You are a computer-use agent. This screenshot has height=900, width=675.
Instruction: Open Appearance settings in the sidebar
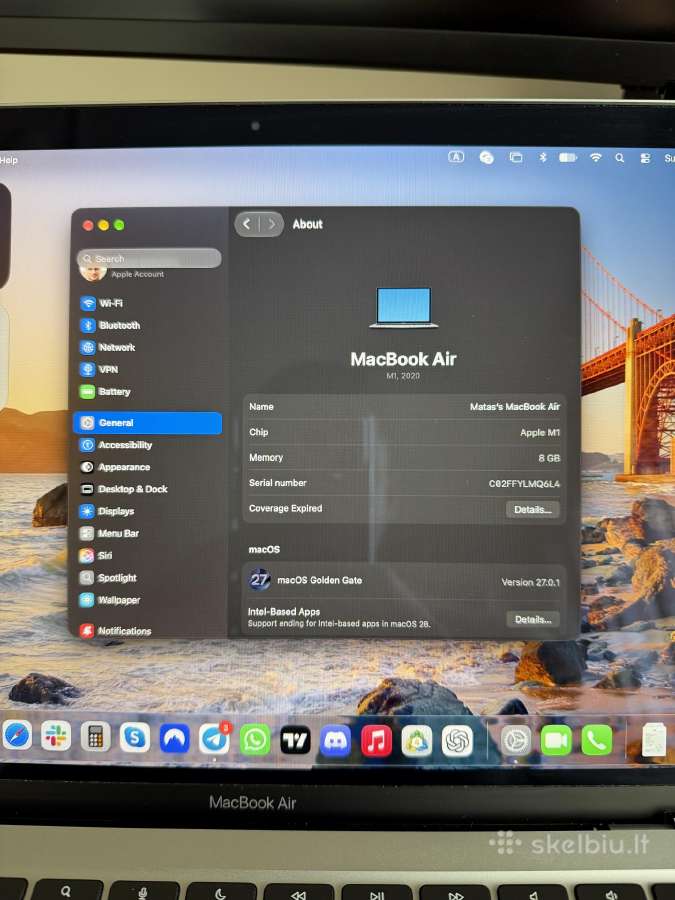[149, 467]
